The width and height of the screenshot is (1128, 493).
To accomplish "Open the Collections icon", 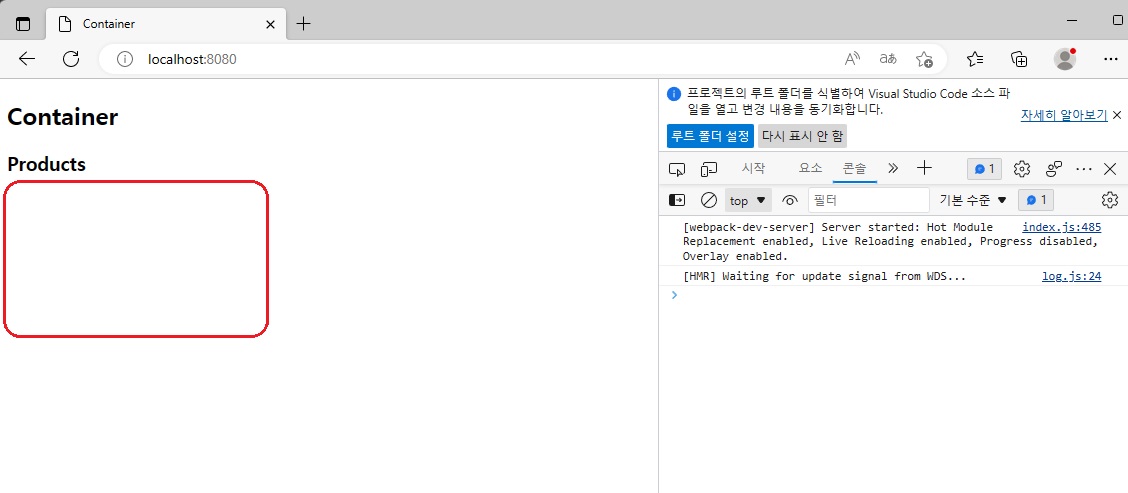I will click(x=1019, y=59).
